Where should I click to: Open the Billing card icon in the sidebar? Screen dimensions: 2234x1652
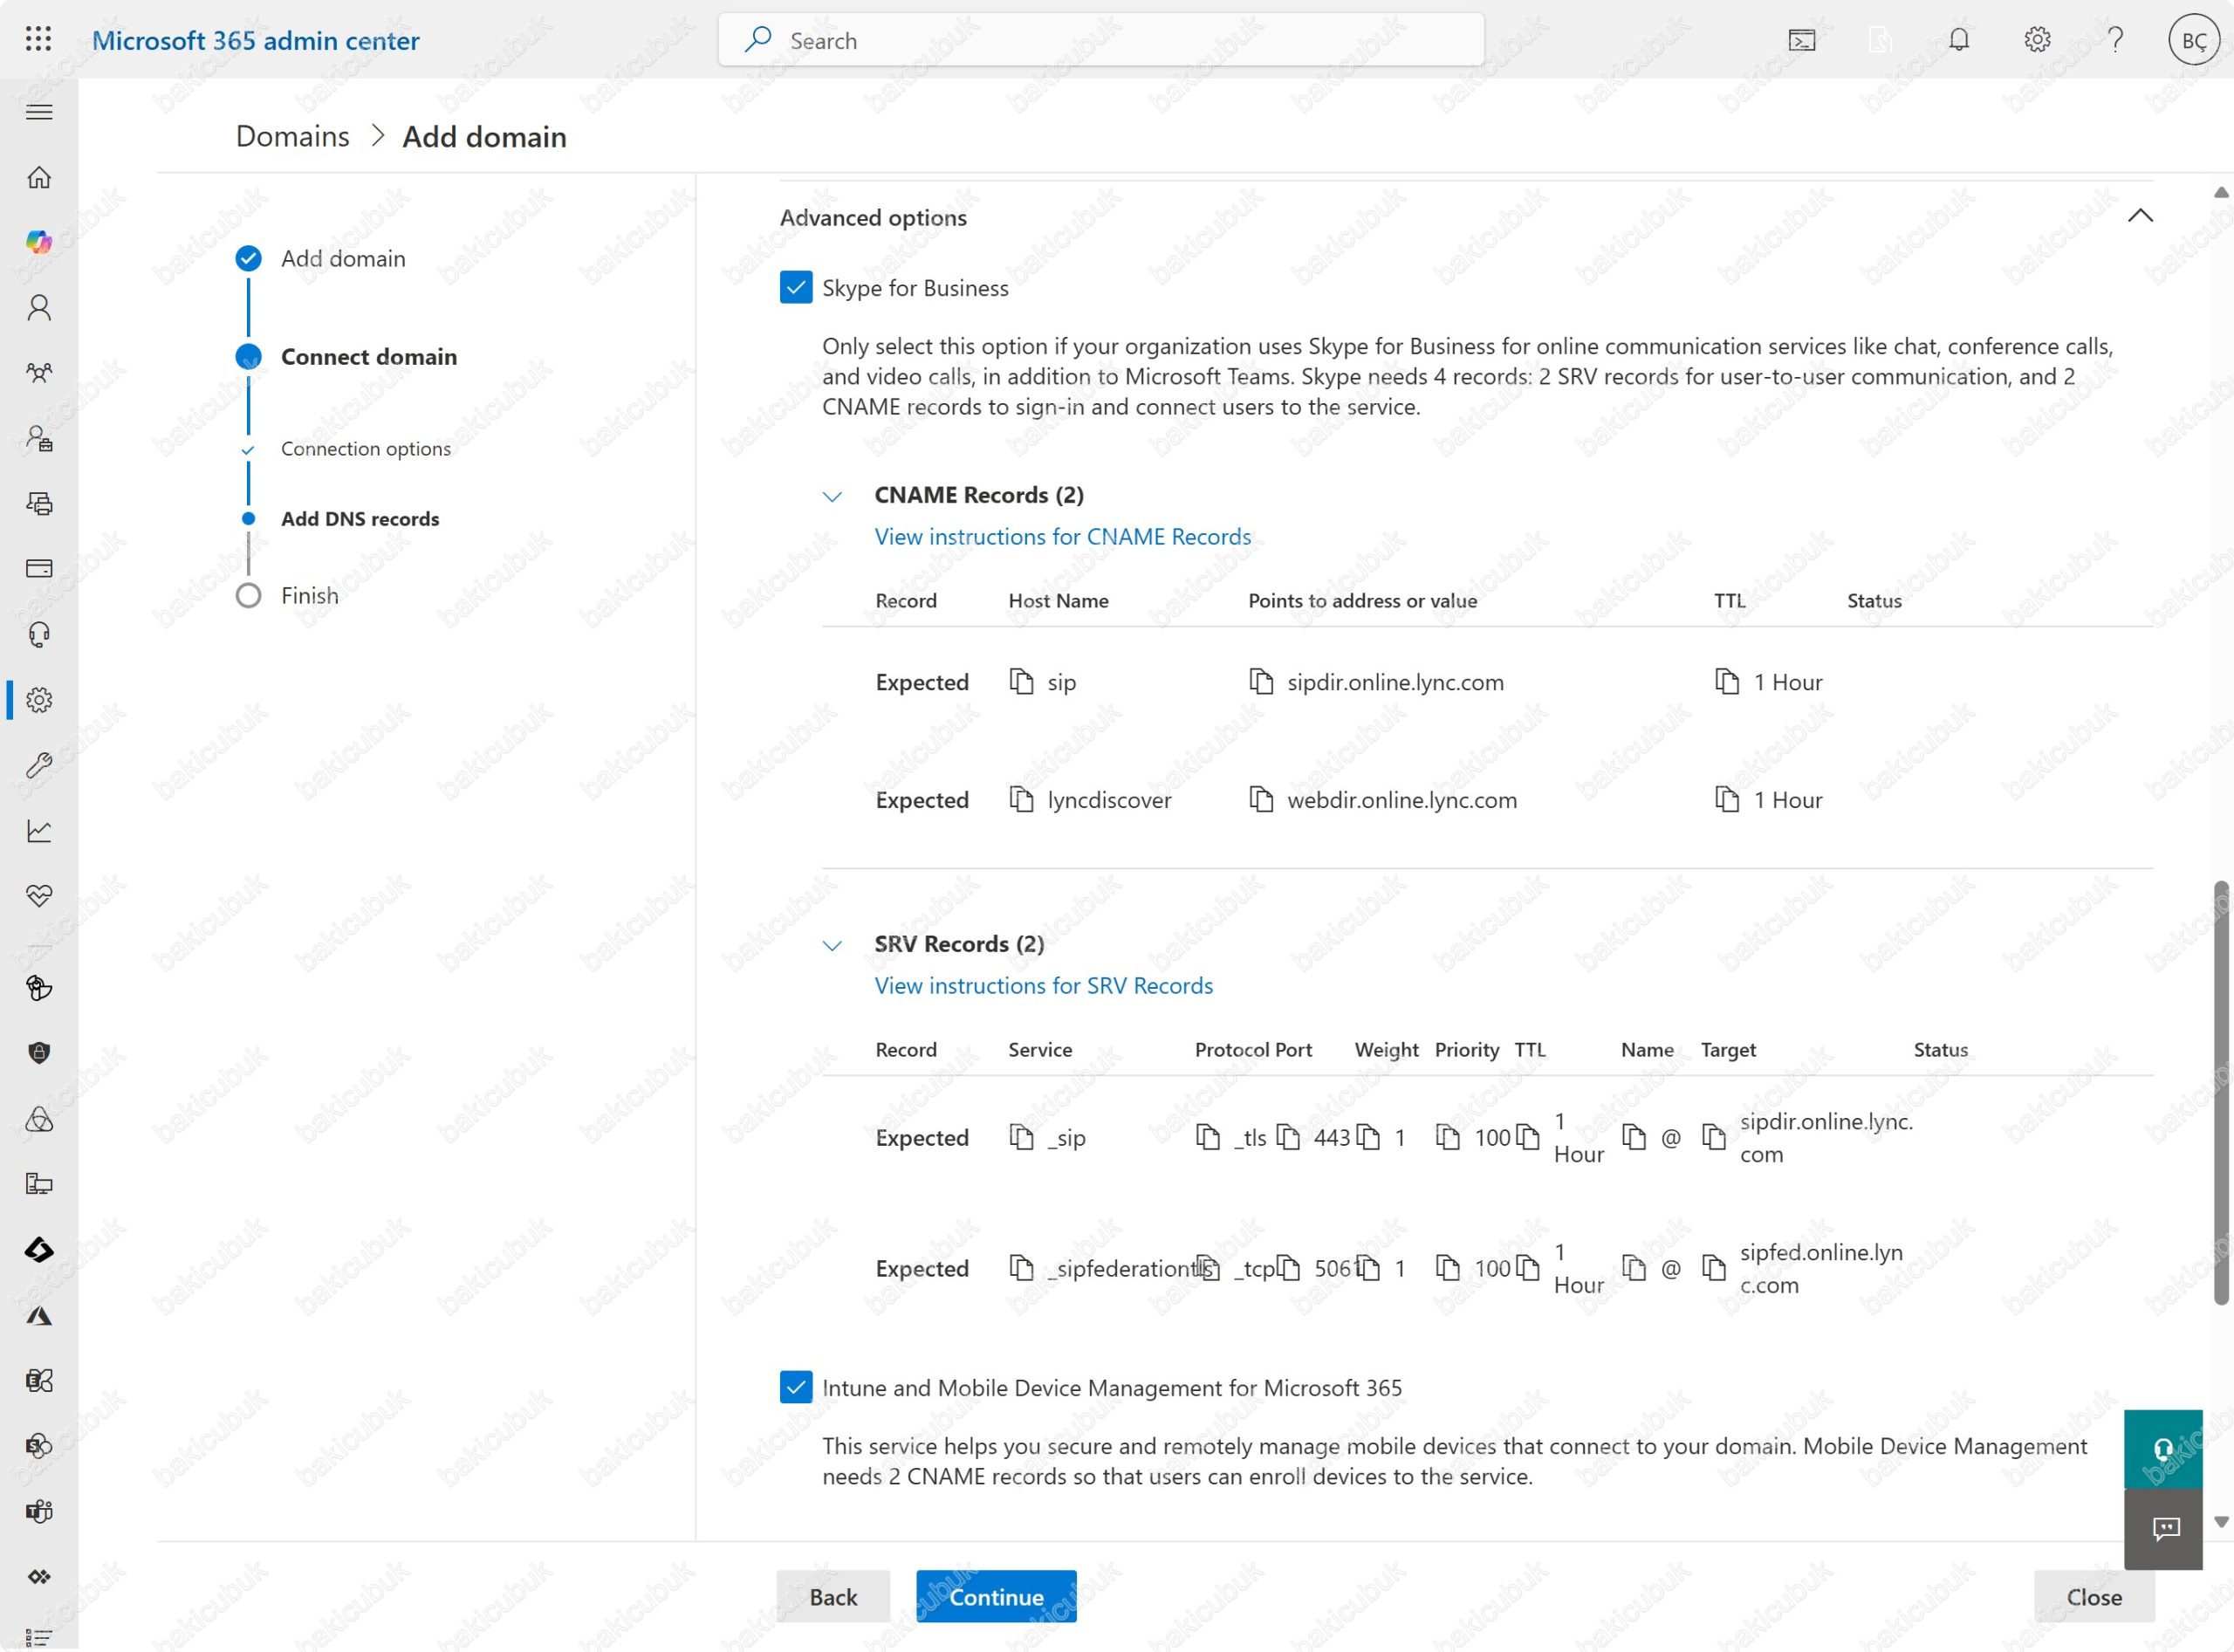[x=39, y=569]
